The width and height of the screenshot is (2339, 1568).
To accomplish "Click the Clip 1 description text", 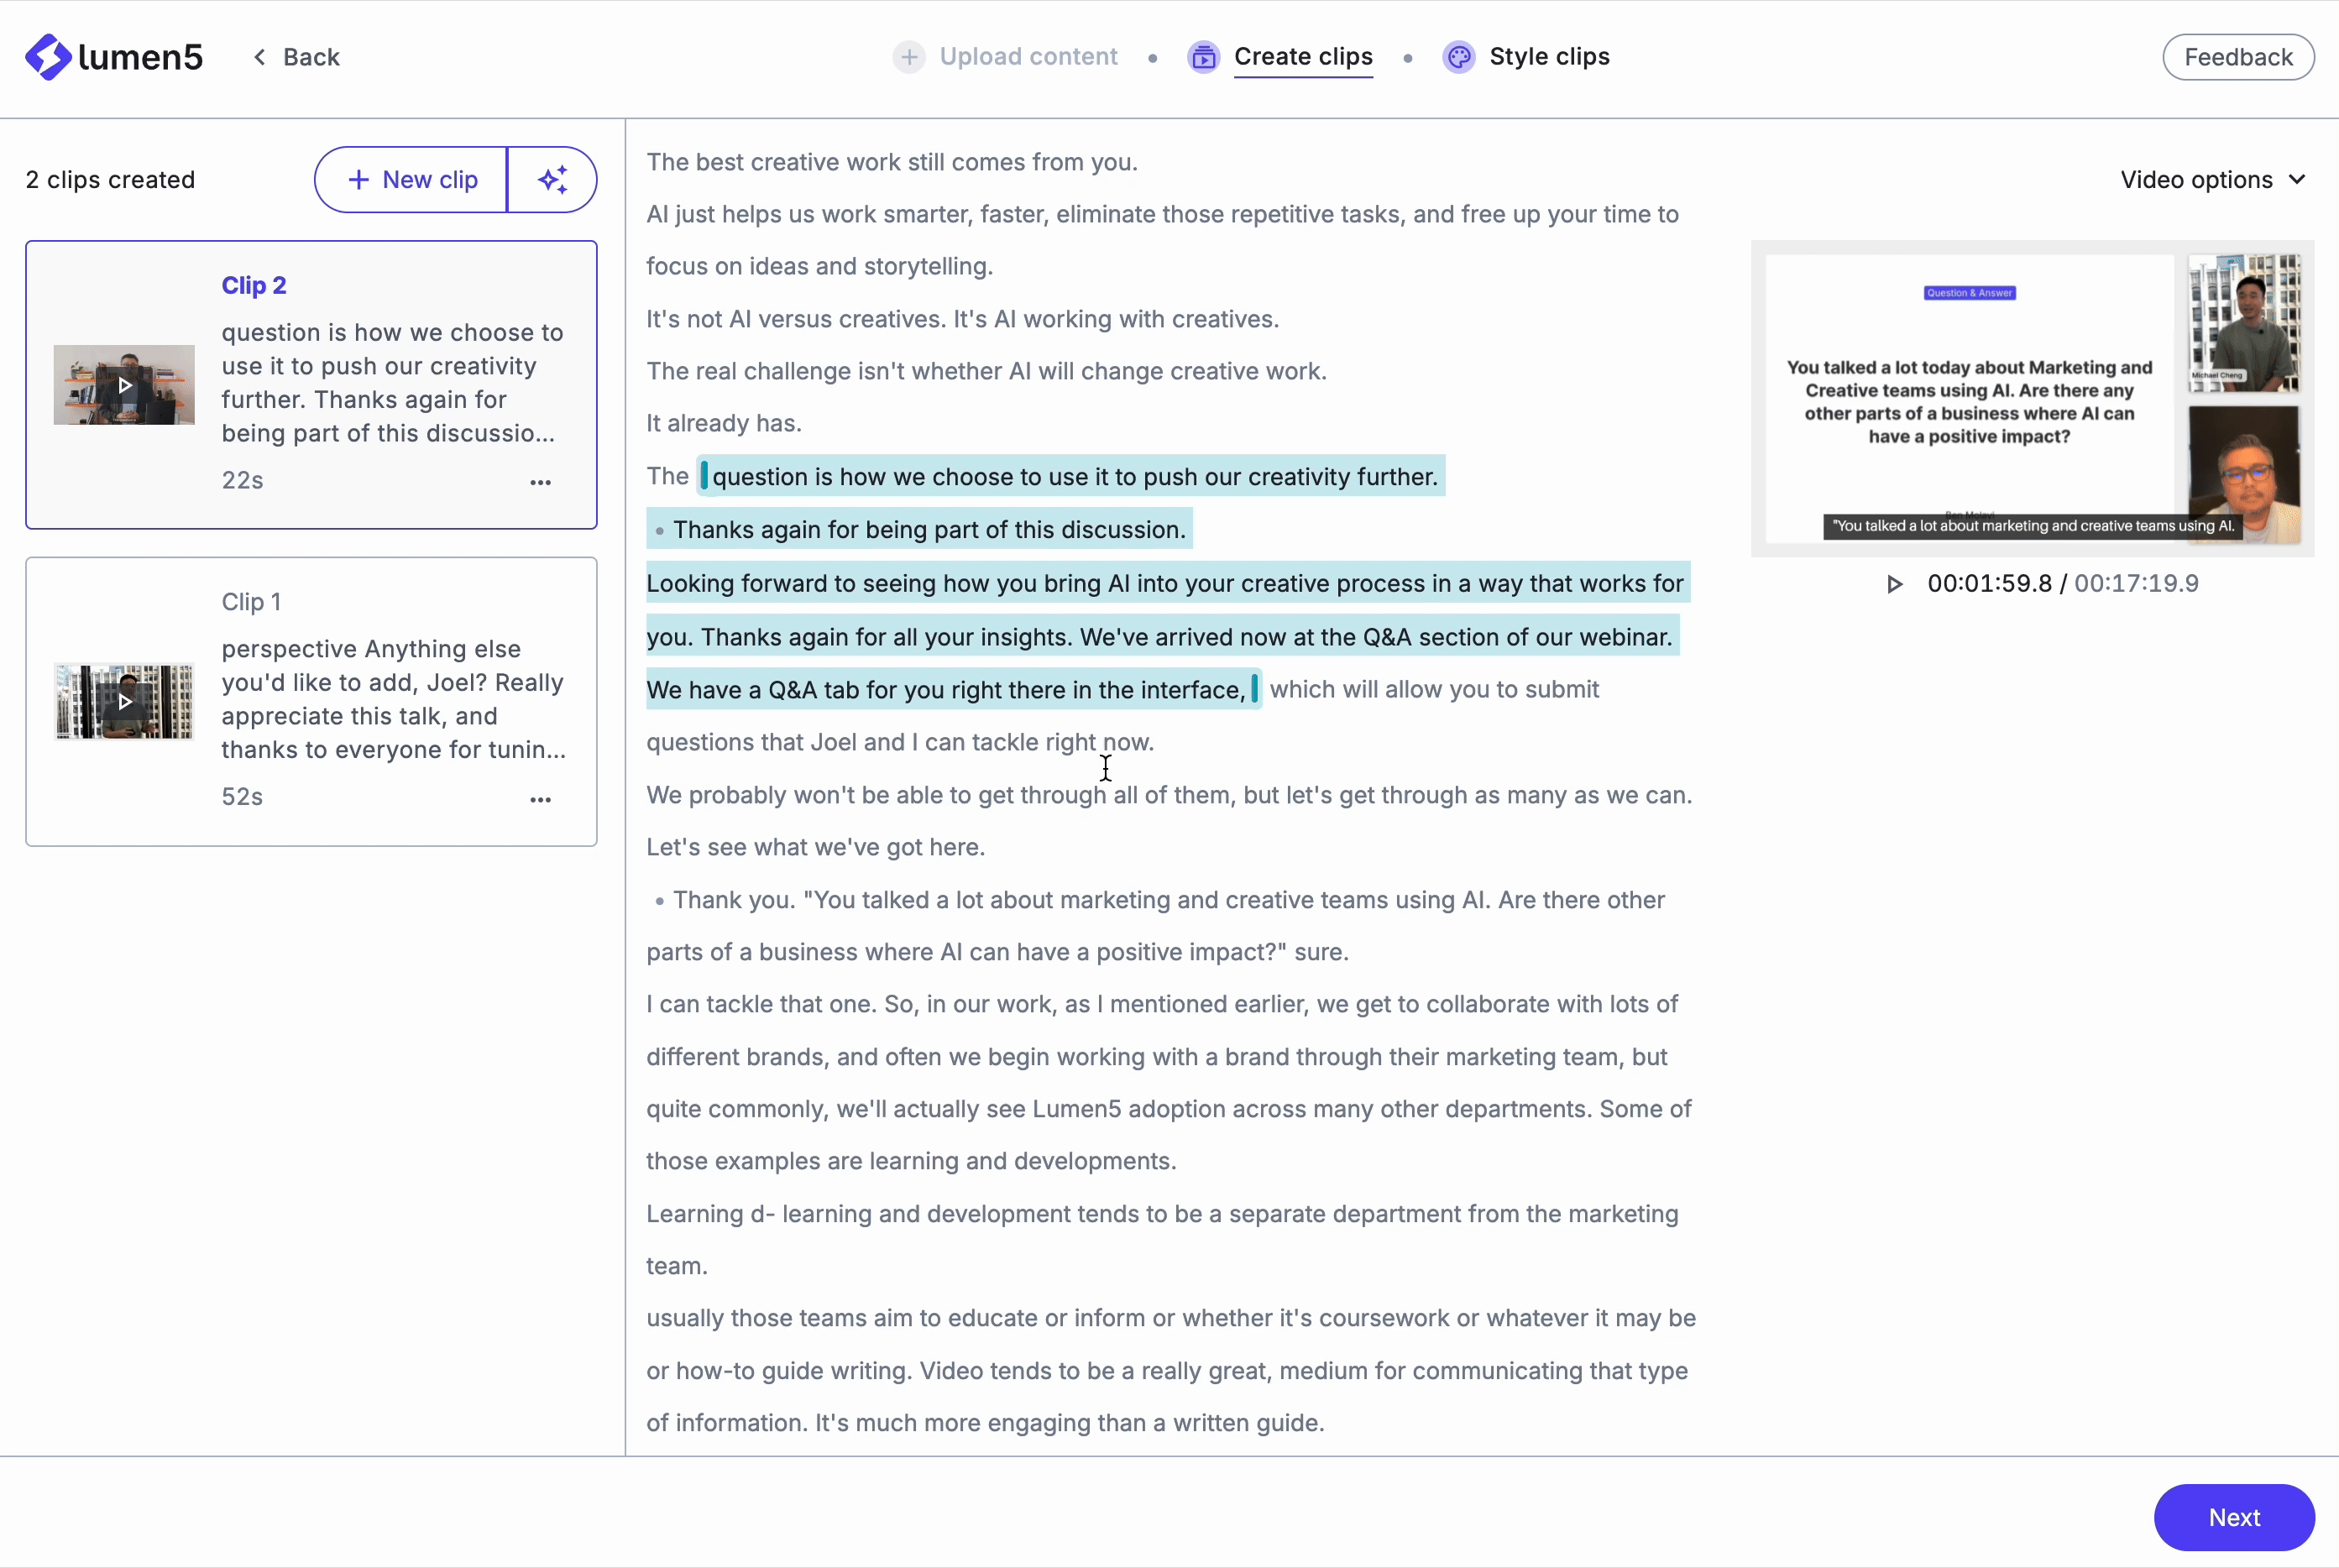I will (393, 699).
